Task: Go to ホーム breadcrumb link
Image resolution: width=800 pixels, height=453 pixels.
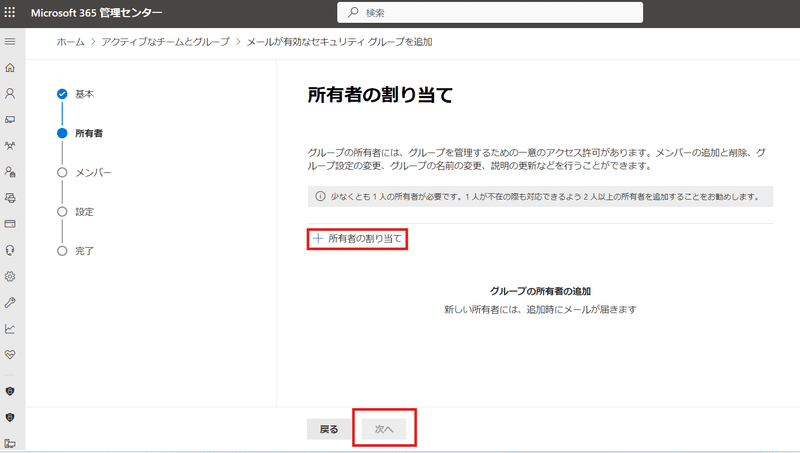Action: coord(70,42)
